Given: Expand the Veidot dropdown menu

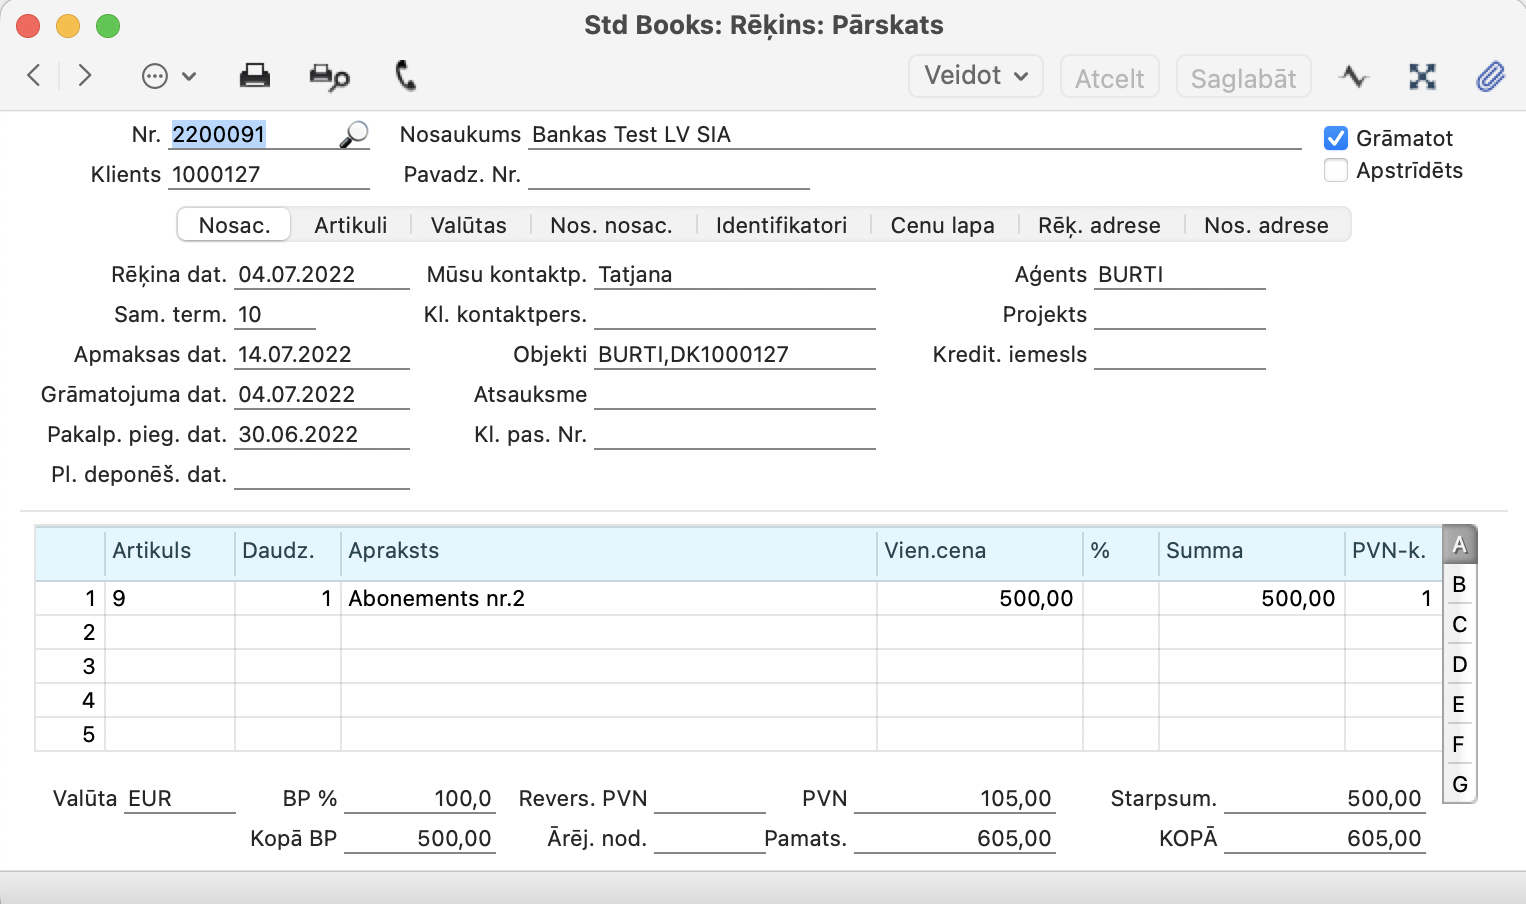Looking at the screenshot, I should 975,76.
